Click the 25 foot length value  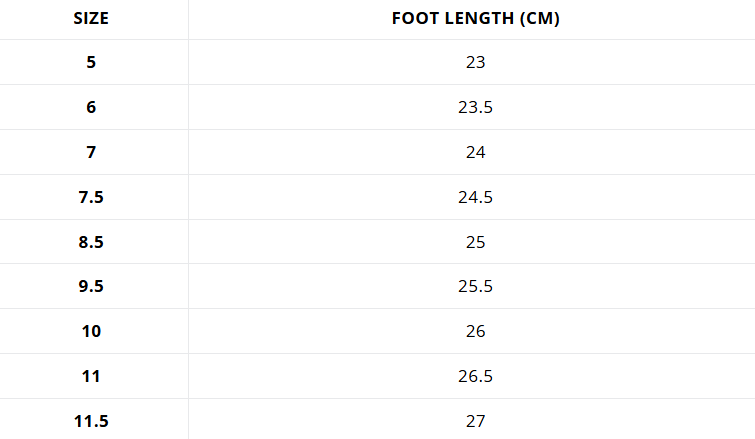pos(475,242)
